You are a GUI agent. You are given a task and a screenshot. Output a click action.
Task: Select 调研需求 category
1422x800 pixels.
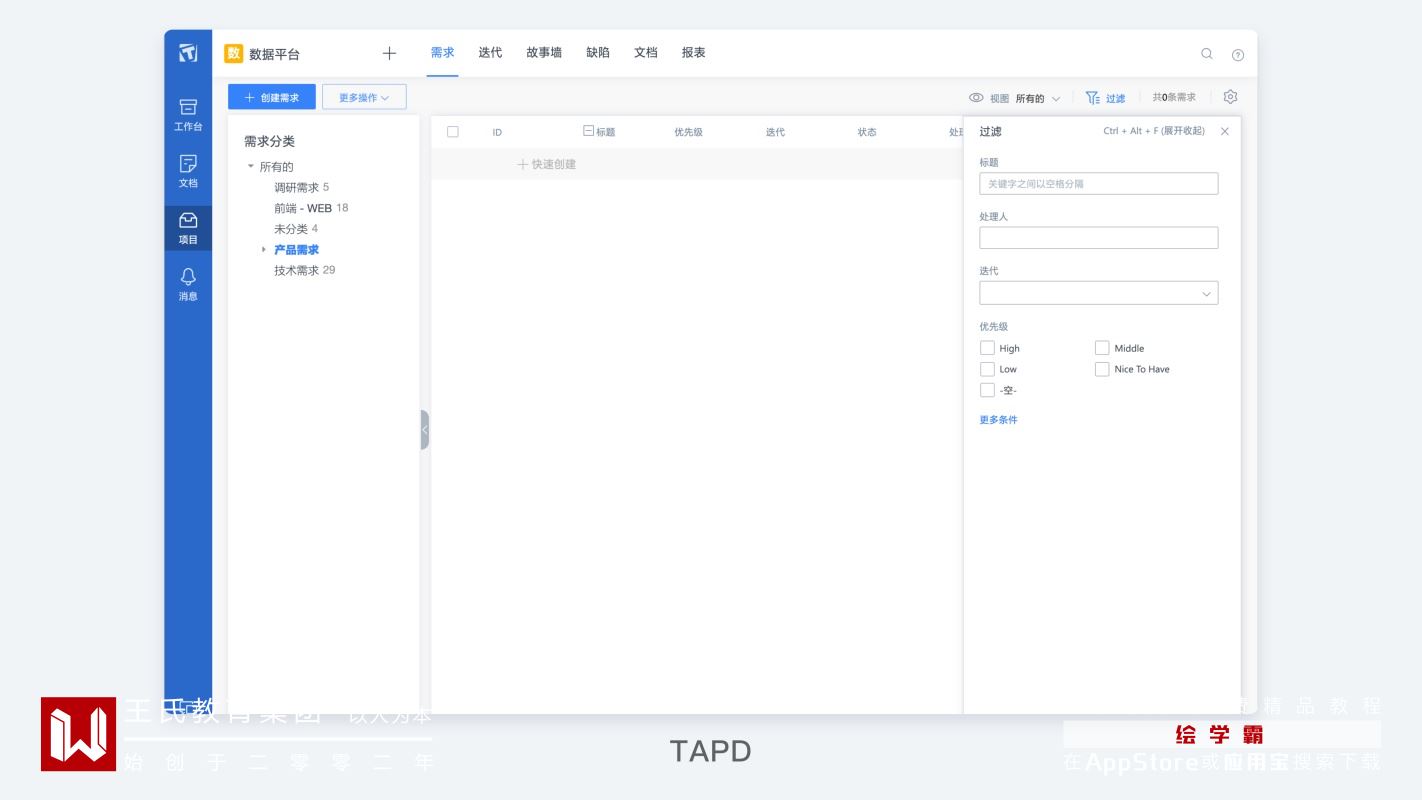point(302,187)
